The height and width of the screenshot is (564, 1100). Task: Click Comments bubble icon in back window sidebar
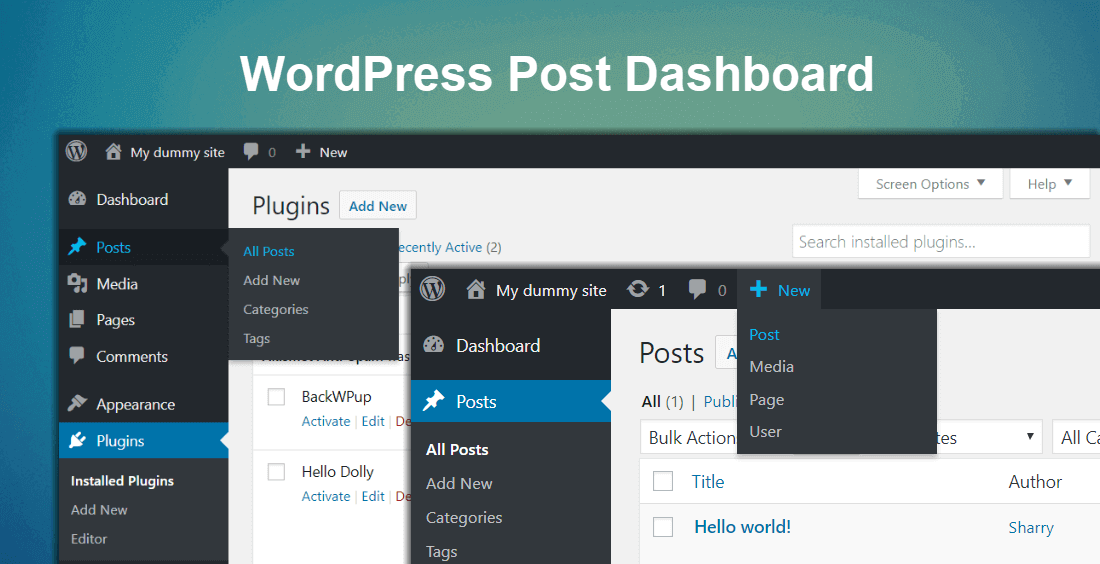click(77, 356)
